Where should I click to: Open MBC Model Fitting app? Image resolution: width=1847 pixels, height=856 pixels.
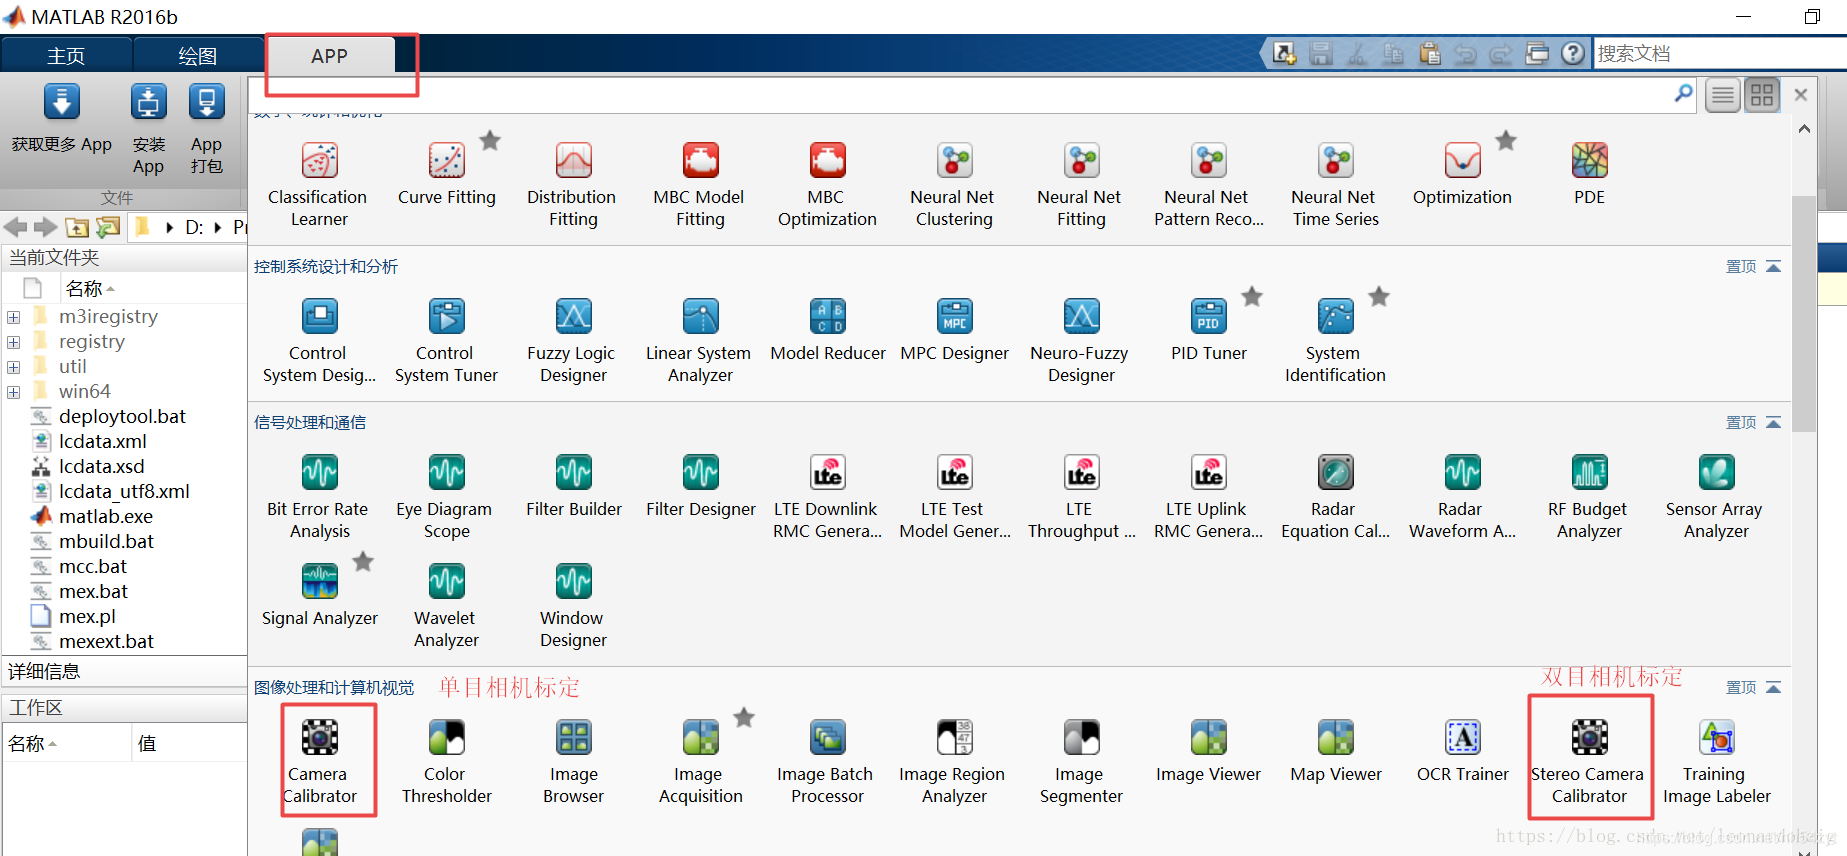[x=700, y=185]
